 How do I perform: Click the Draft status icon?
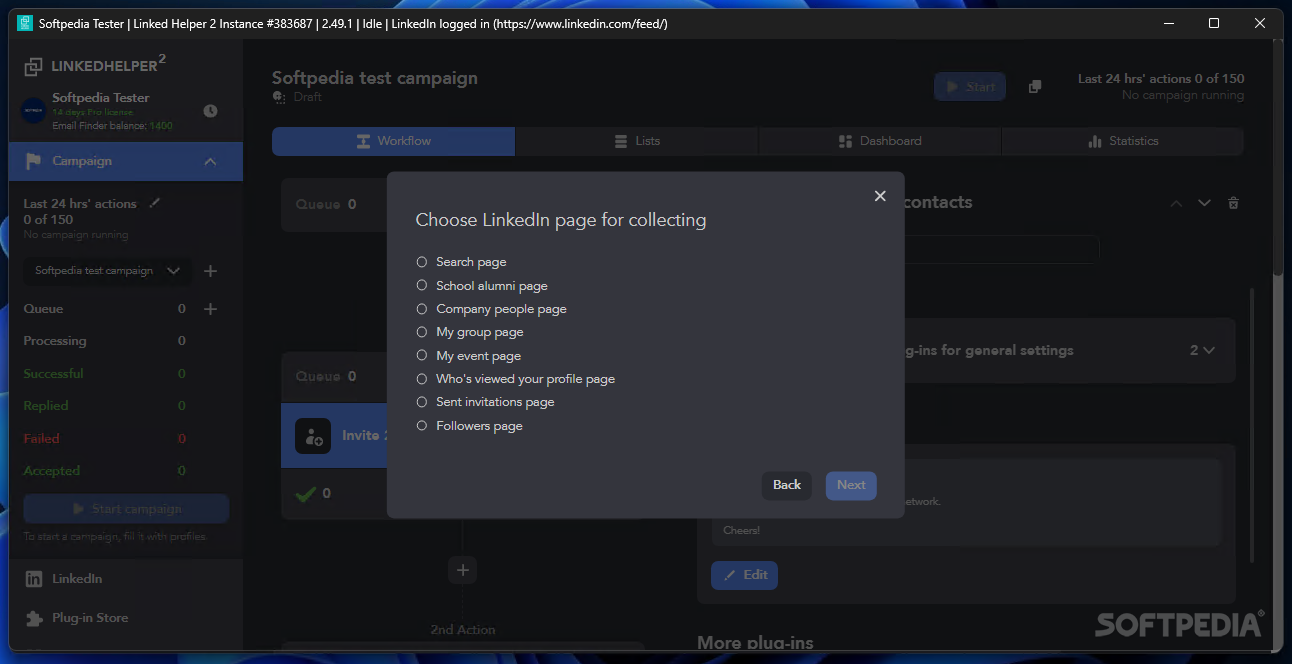[279, 97]
